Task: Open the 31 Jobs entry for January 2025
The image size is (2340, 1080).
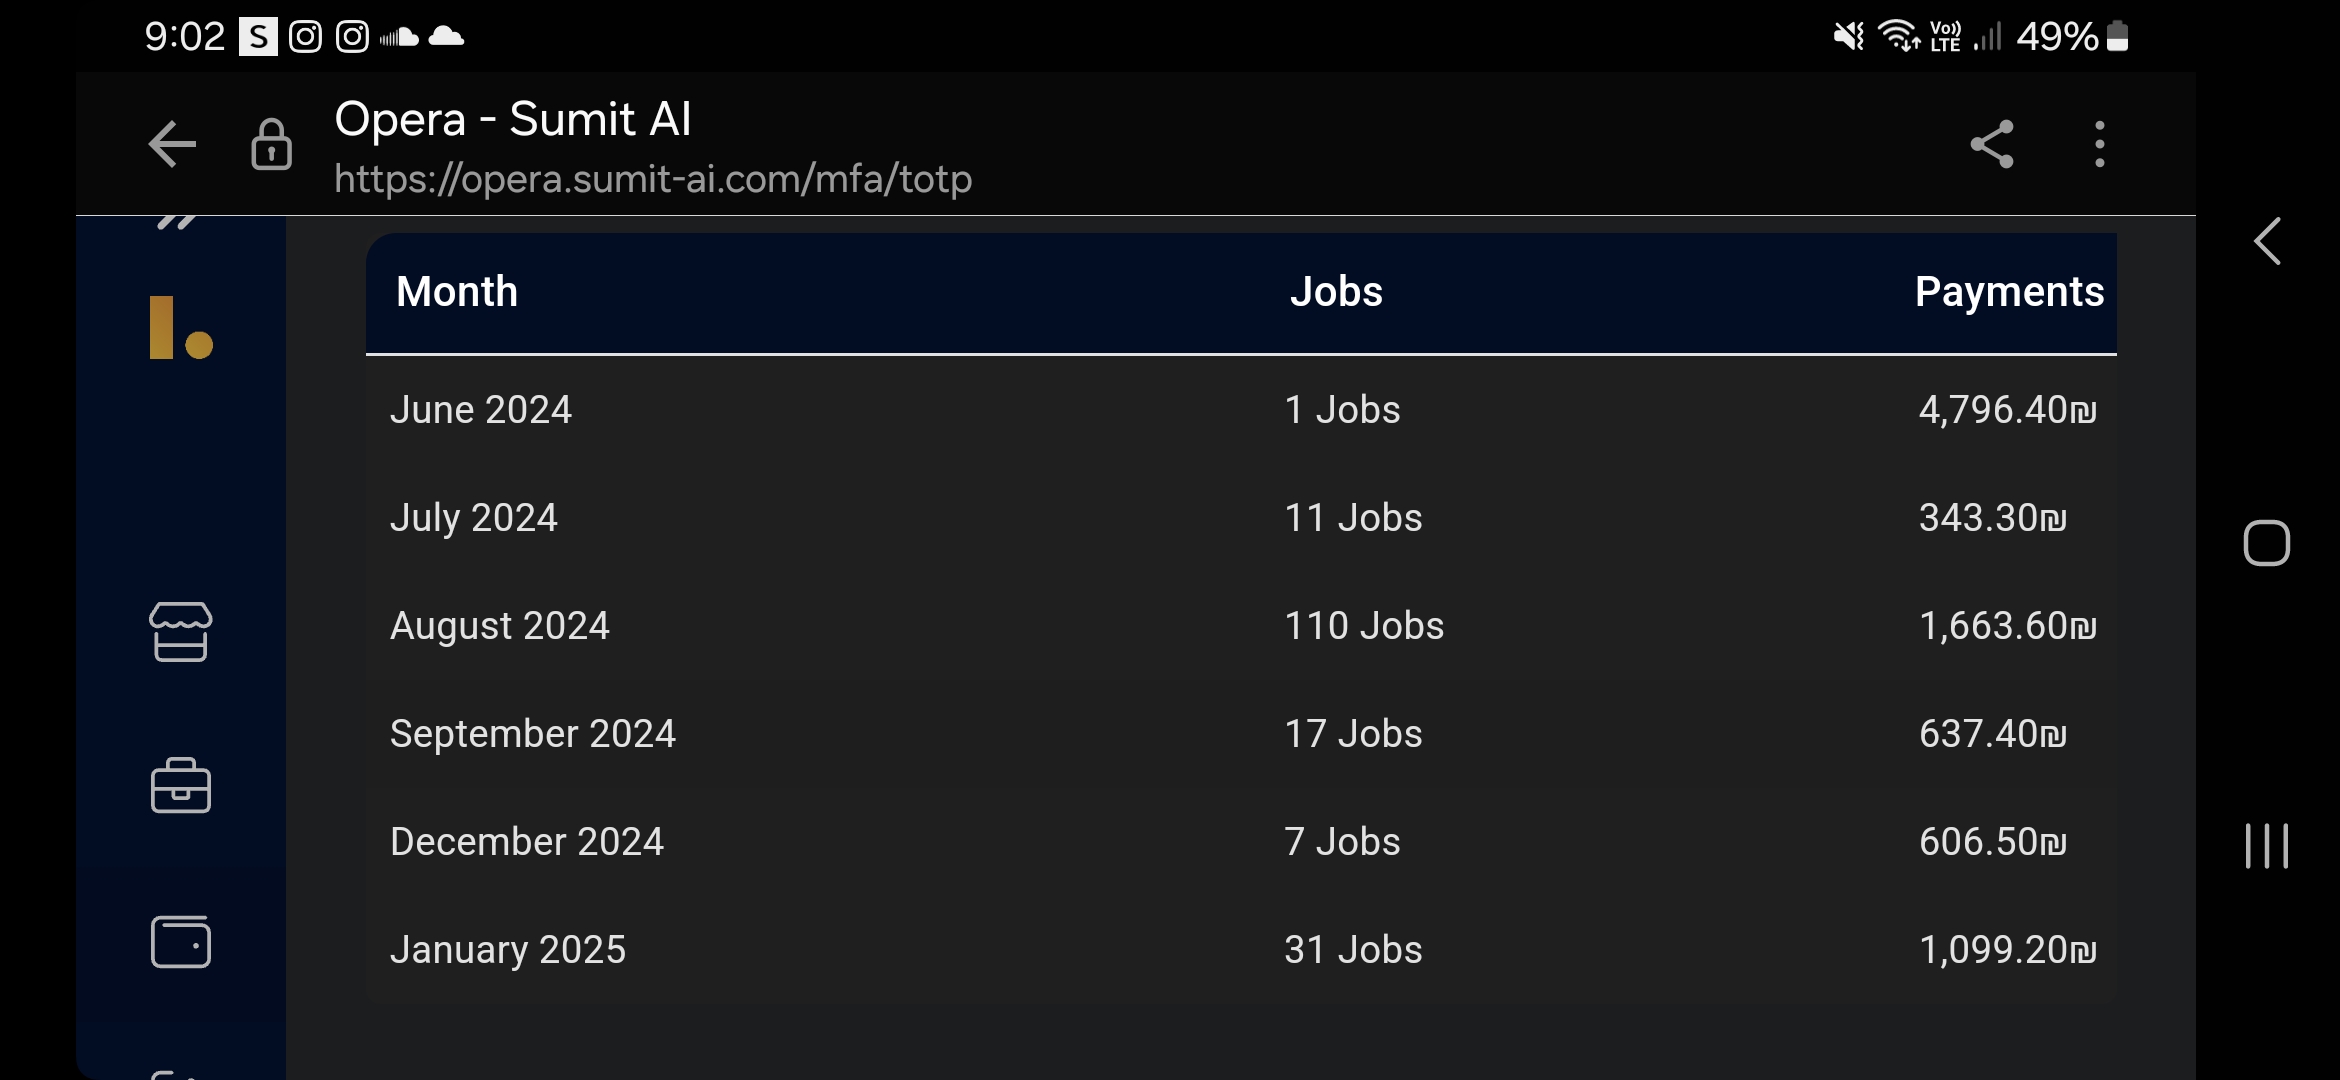Action: coord(1353,950)
